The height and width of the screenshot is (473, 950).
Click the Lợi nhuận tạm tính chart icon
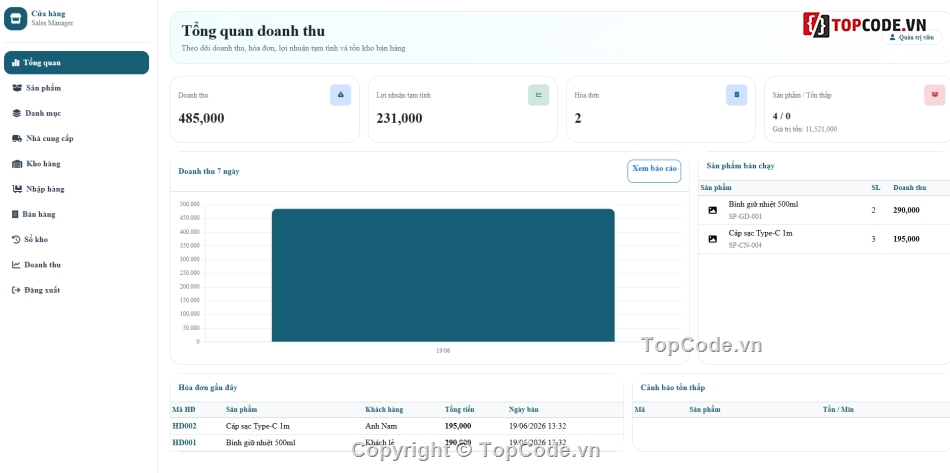coord(539,95)
